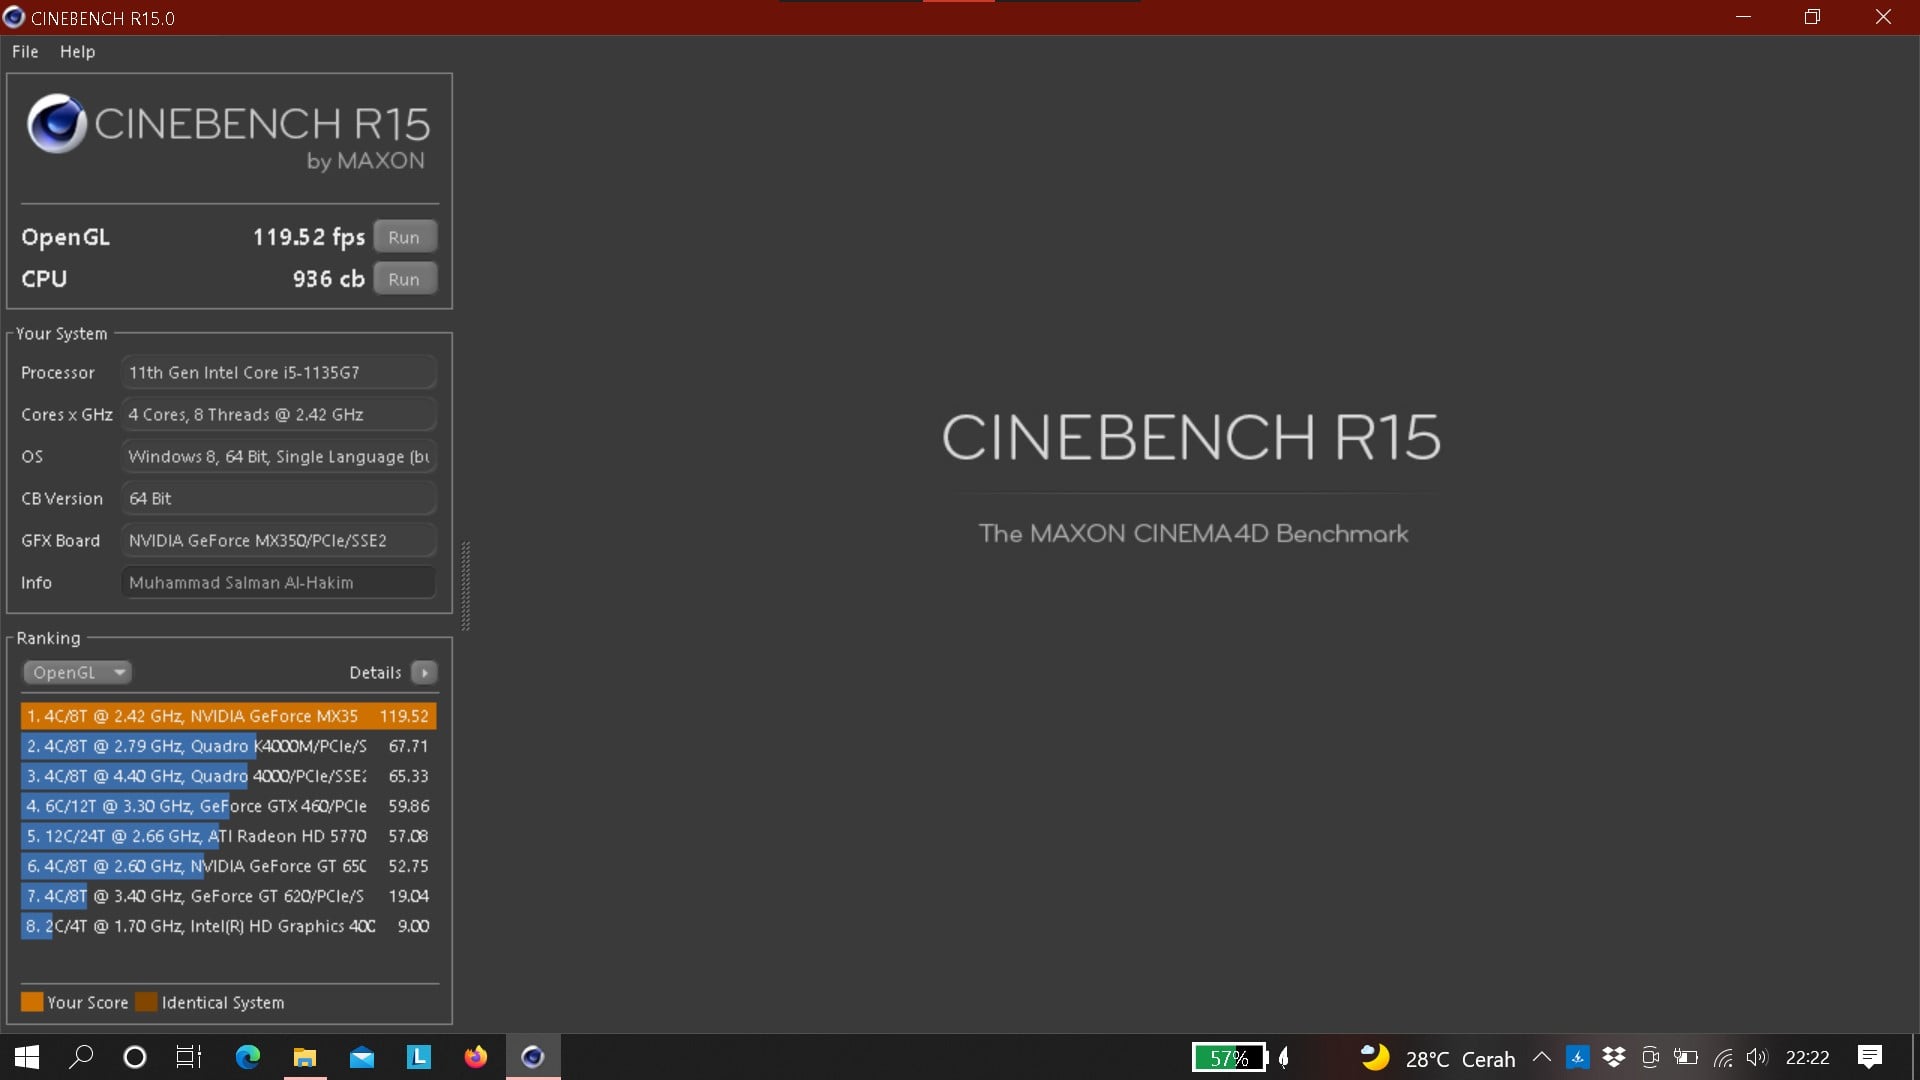Select ranking entry 2 Quadro K4000M

click(228, 746)
